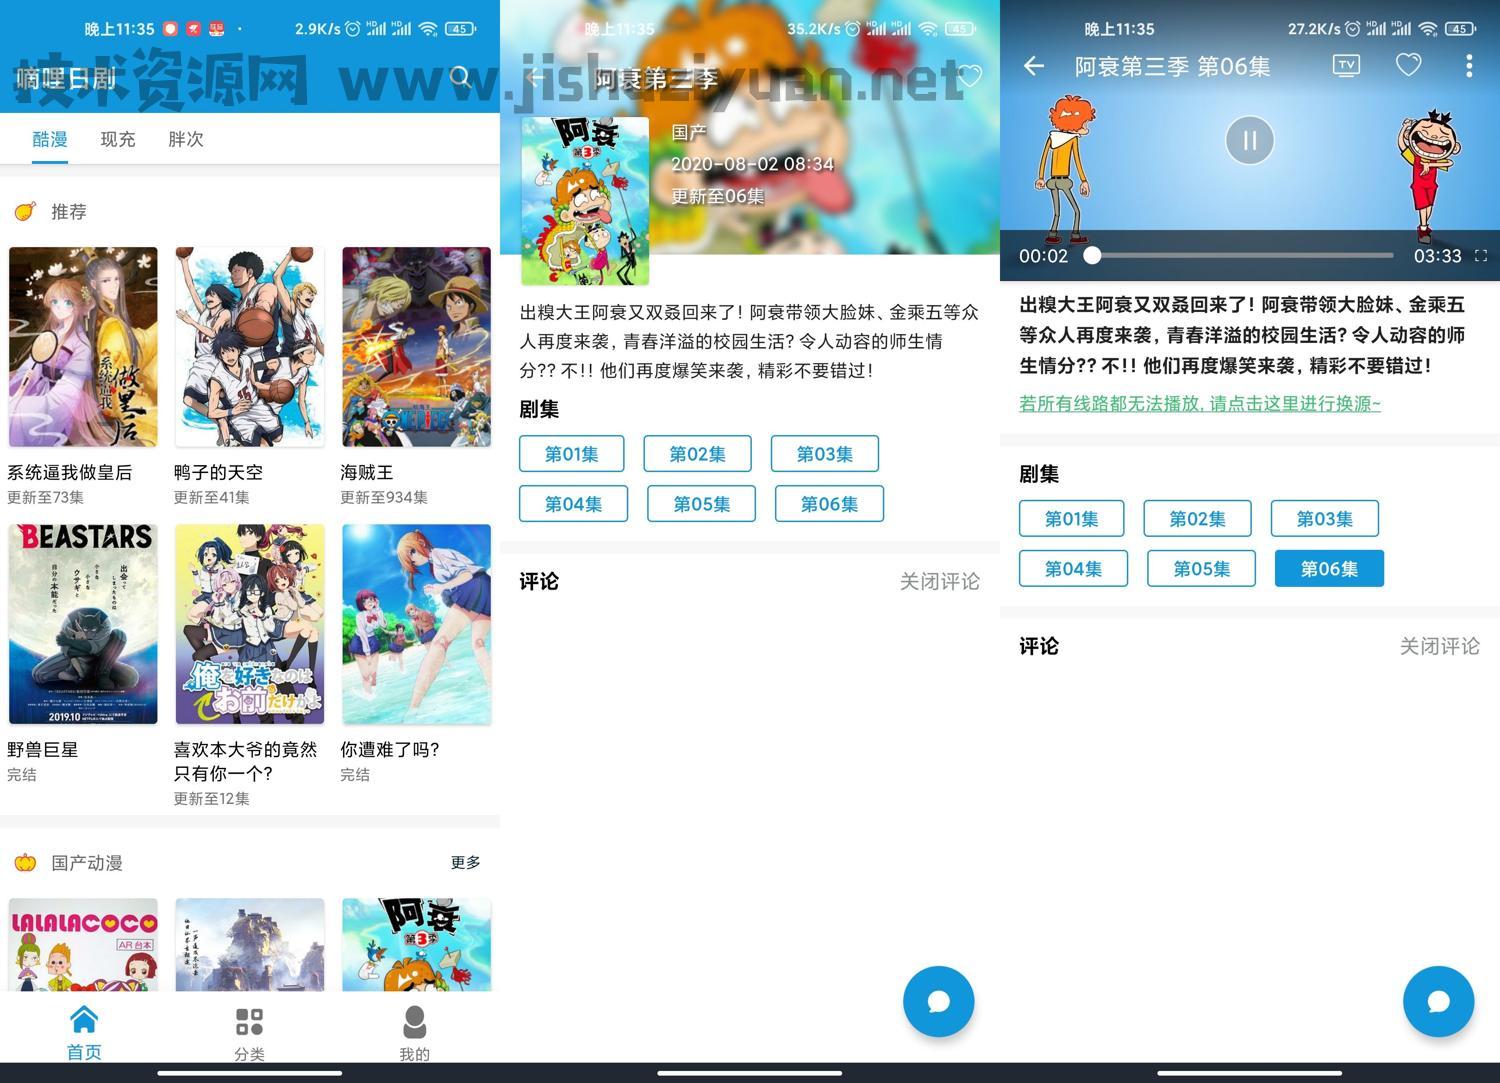Open the landscape poster under 国产动漫
1500x1083 pixels.
(250, 944)
